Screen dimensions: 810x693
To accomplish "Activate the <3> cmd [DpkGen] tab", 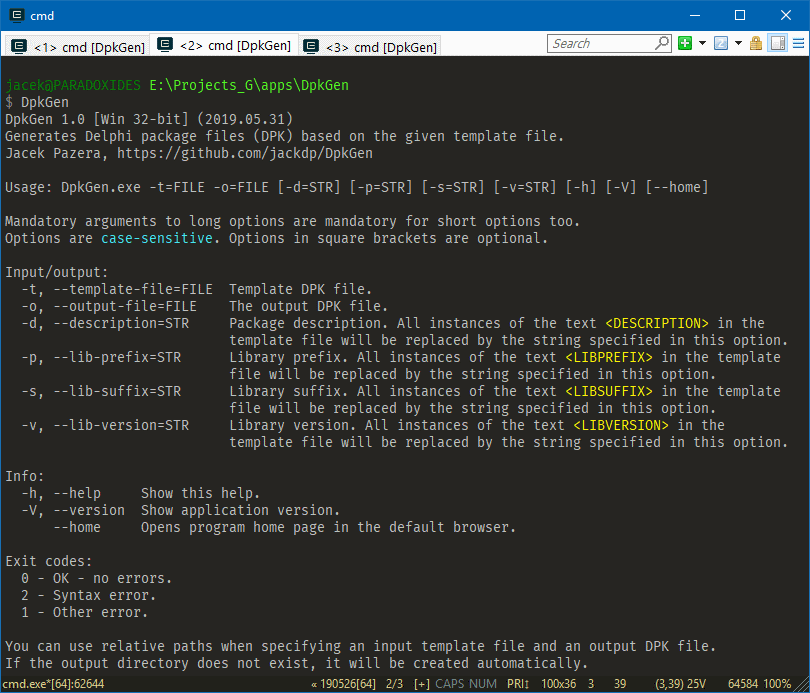I will [x=370, y=46].
